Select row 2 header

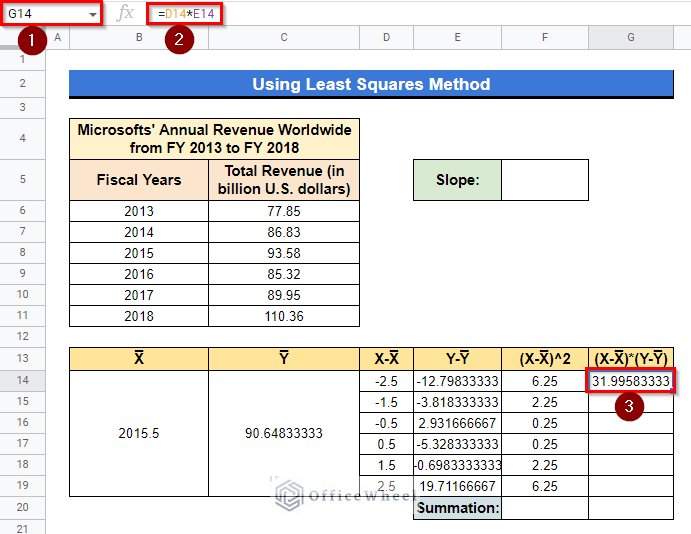click(22, 83)
